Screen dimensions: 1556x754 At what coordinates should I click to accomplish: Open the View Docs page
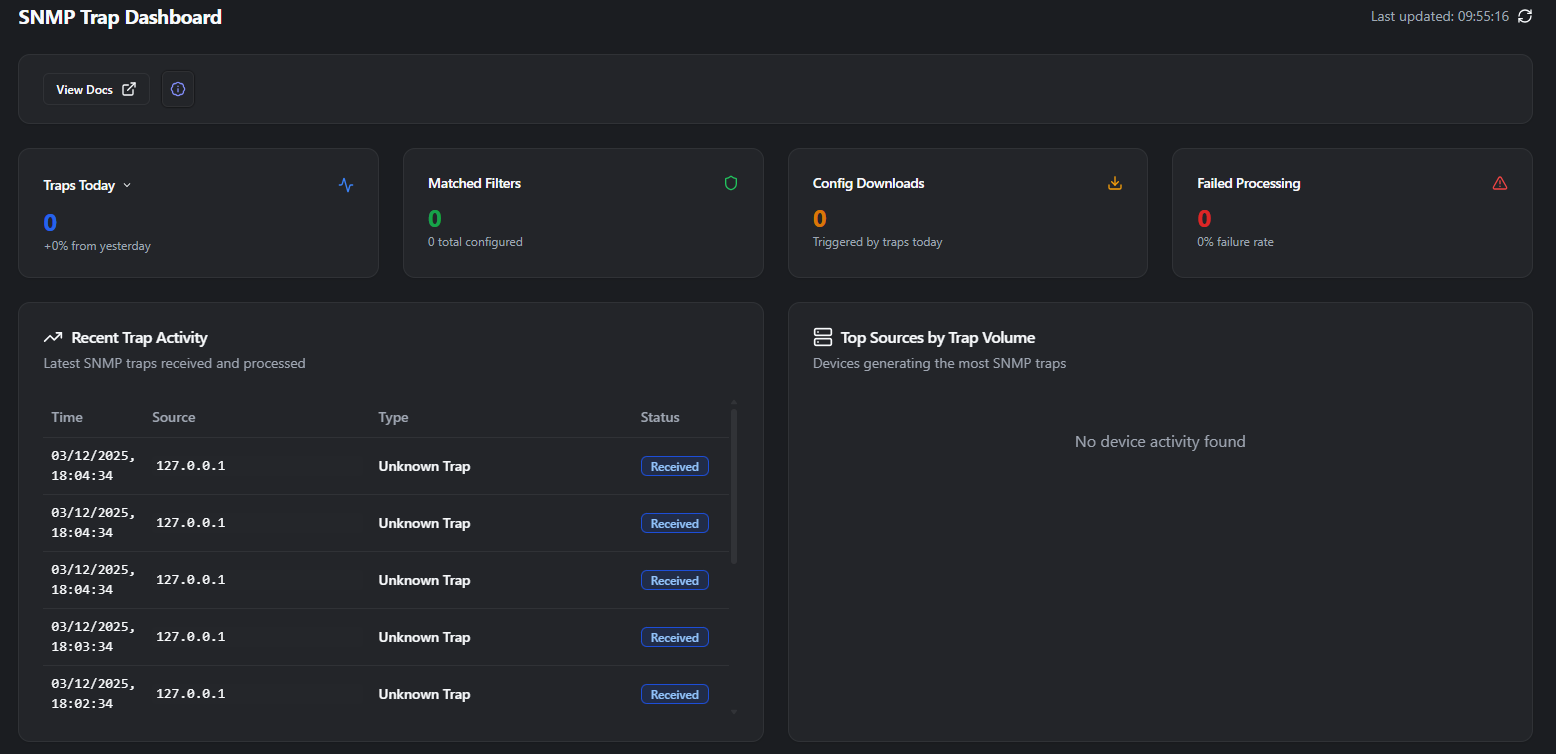(96, 88)
